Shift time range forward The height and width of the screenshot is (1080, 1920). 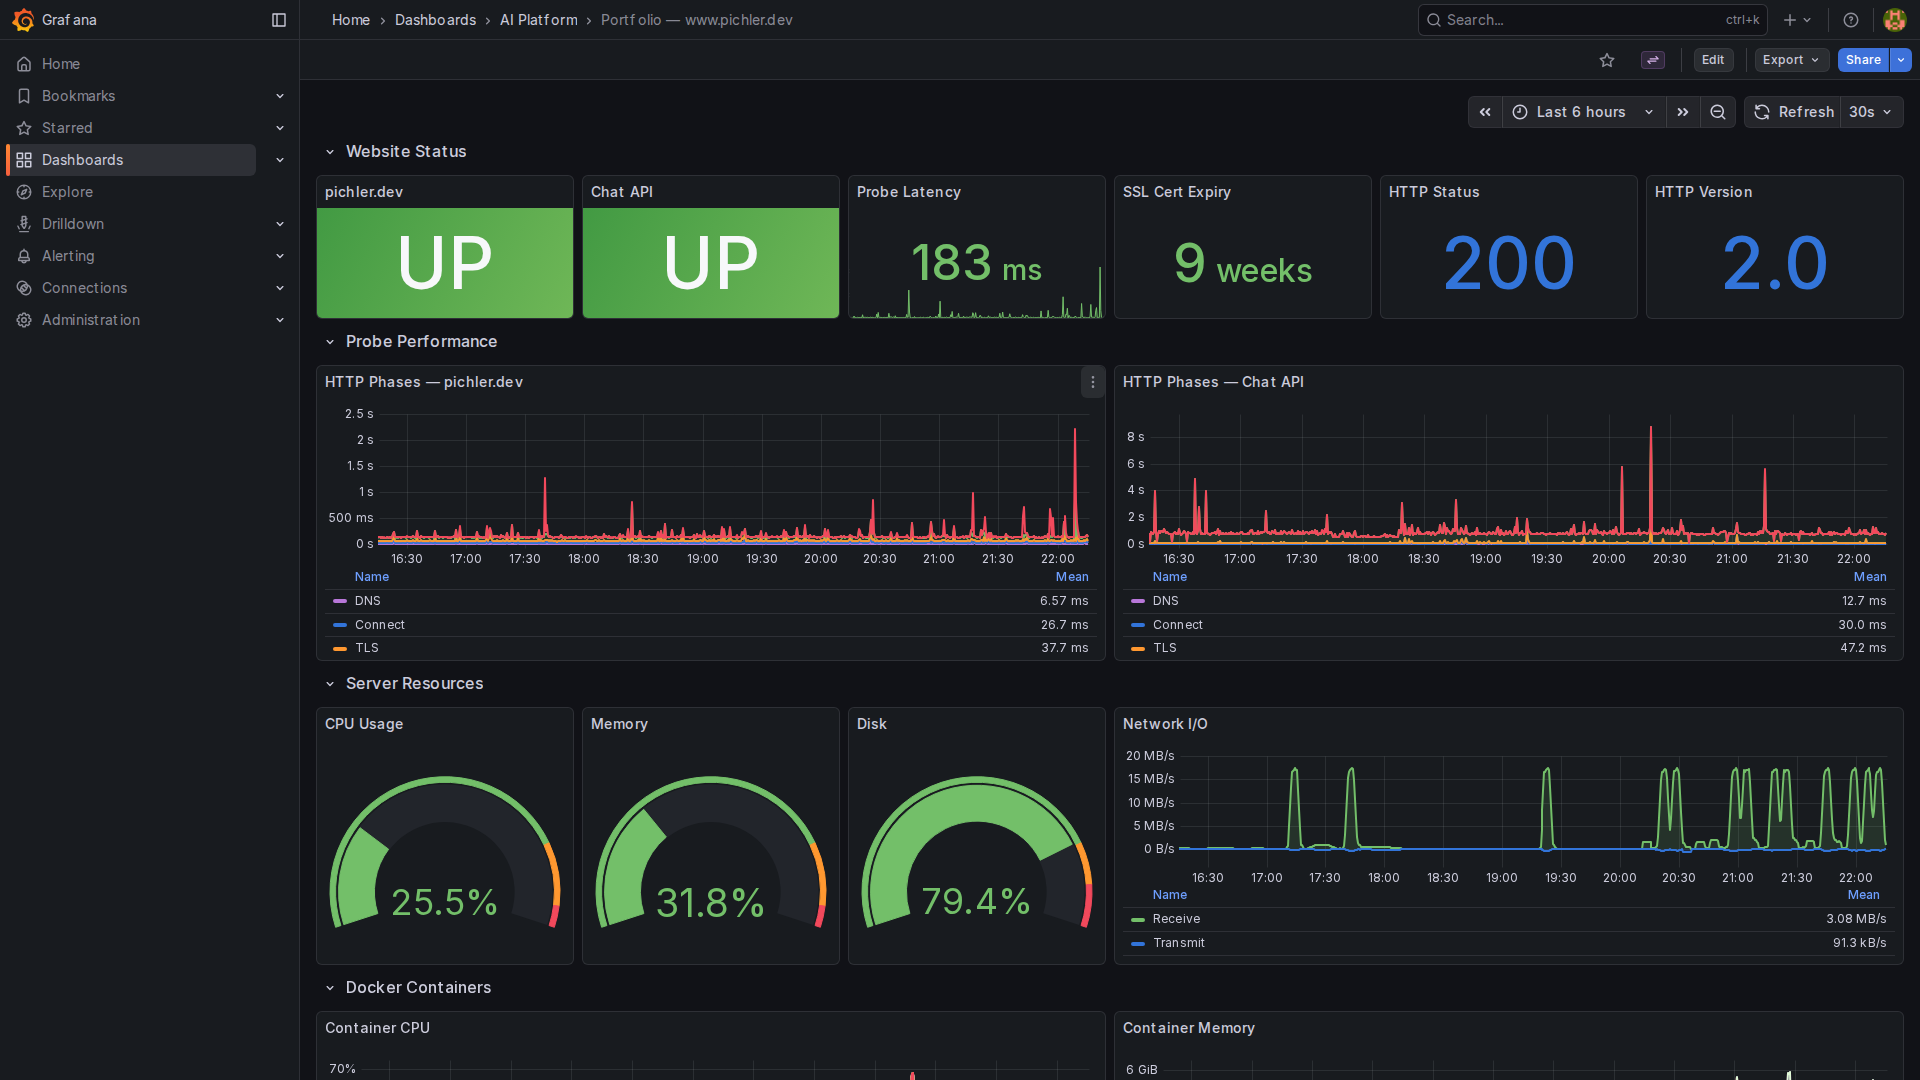1683,112
